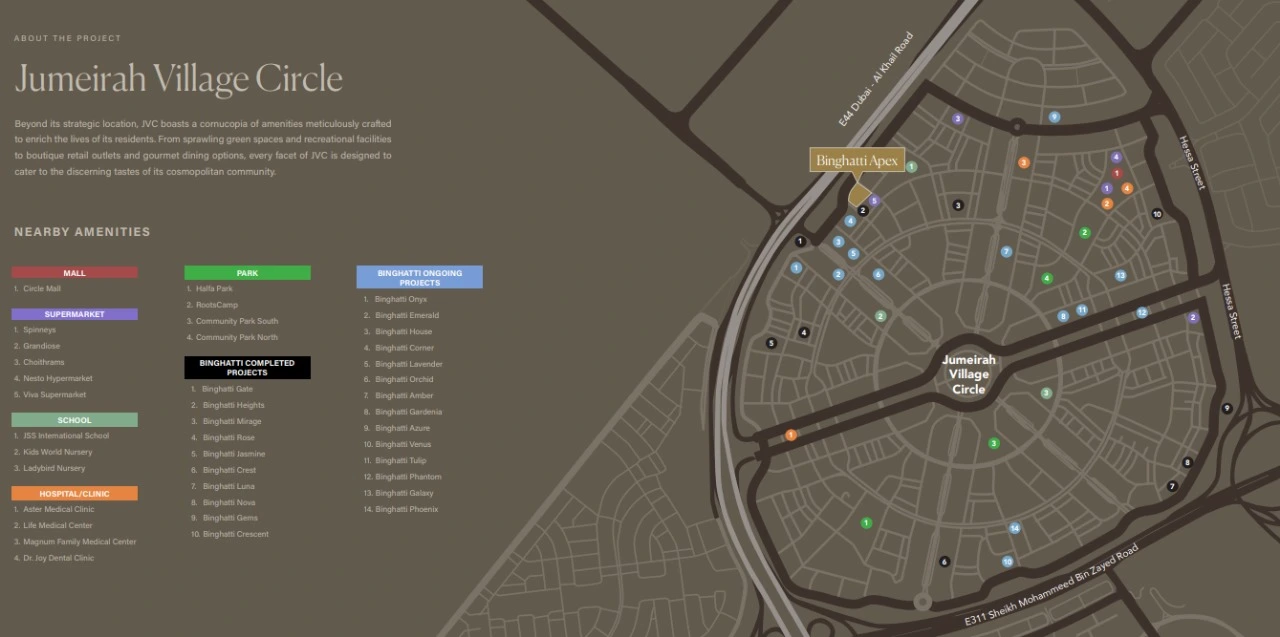Click the red MALL legend header

pyautogui.click(x=75, y=272)
